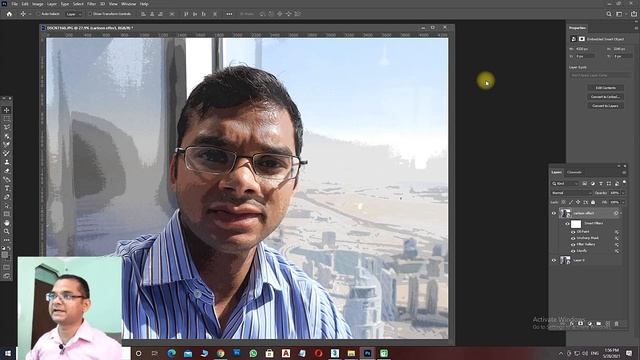The image size is (640, 360).
Task: Click the Edit Contents button
Action: point(606,88)
